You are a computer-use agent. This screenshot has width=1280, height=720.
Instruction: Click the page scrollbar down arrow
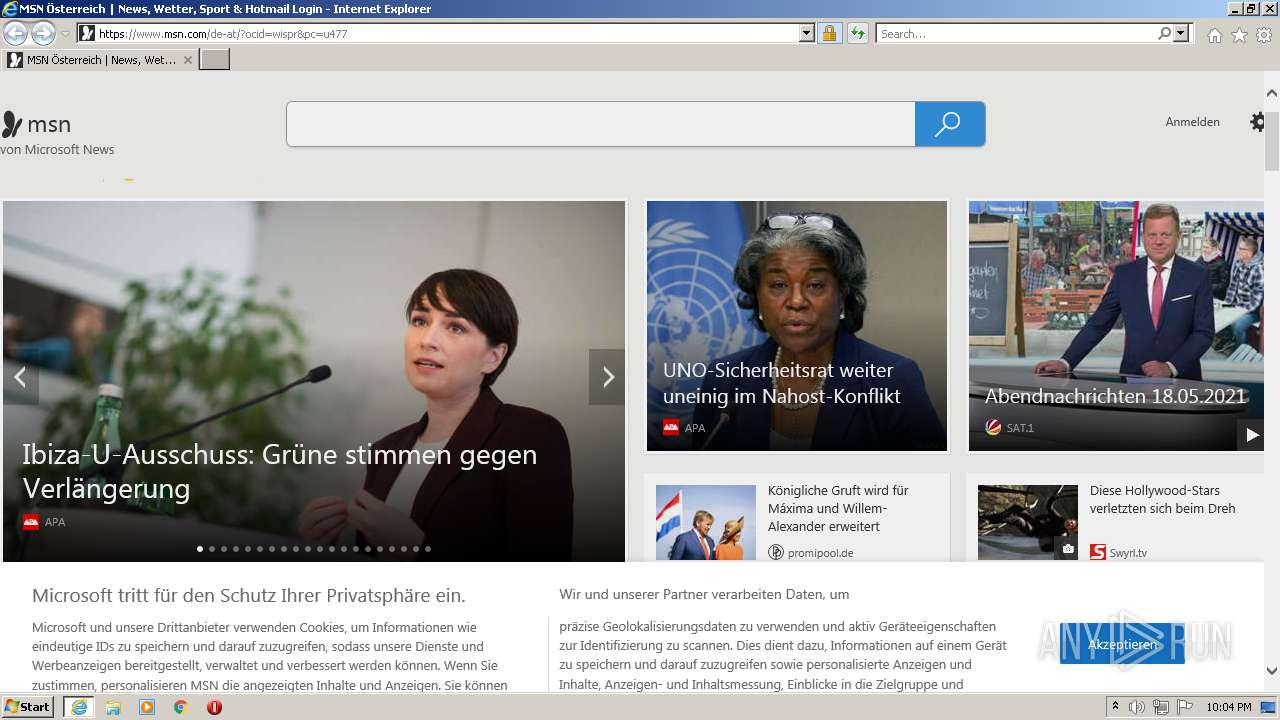(1272, 671)
